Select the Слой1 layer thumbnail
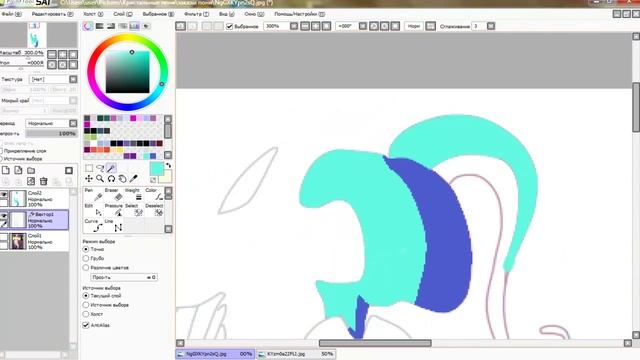Image resolution: width=640 pixels, height=360 pixels. pos(18,241)
